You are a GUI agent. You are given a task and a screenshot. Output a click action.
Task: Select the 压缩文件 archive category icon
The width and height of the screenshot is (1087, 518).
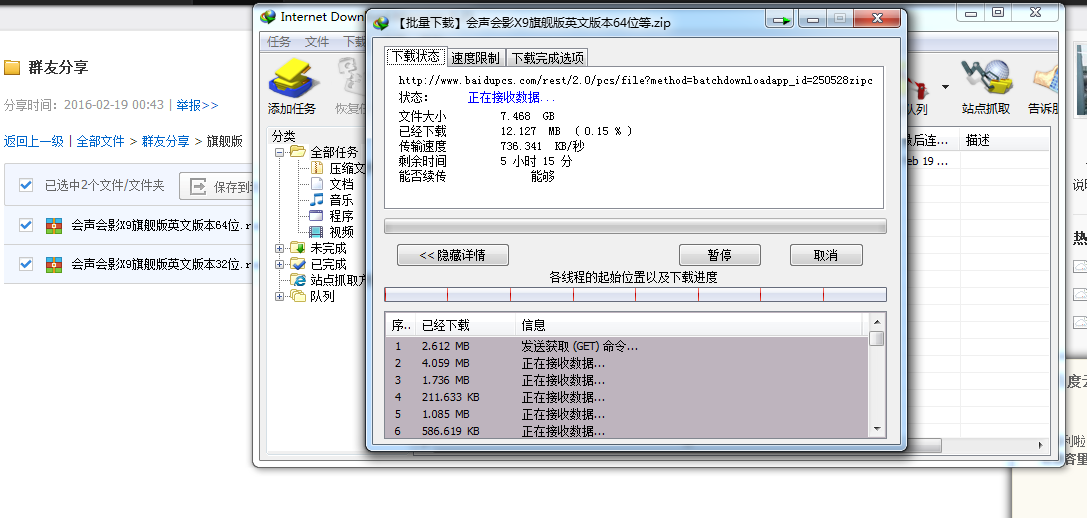click(317, 168)
